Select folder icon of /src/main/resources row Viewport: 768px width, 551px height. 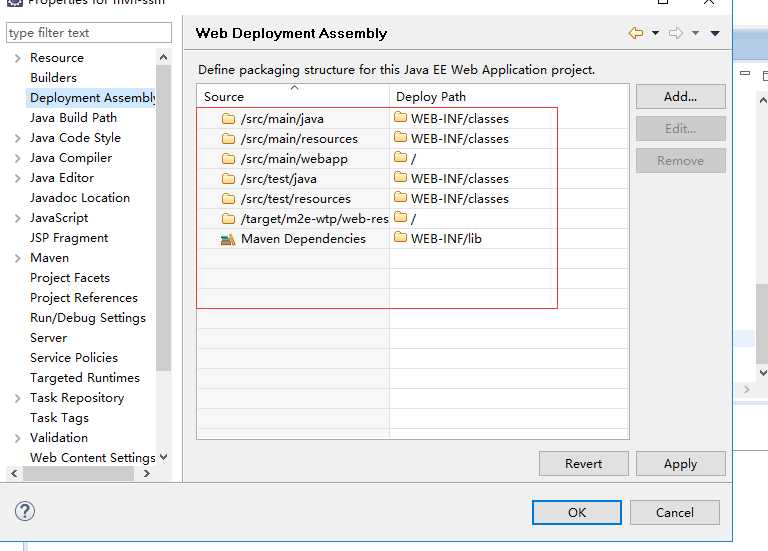pyautogui.click(x=228, y=139)
